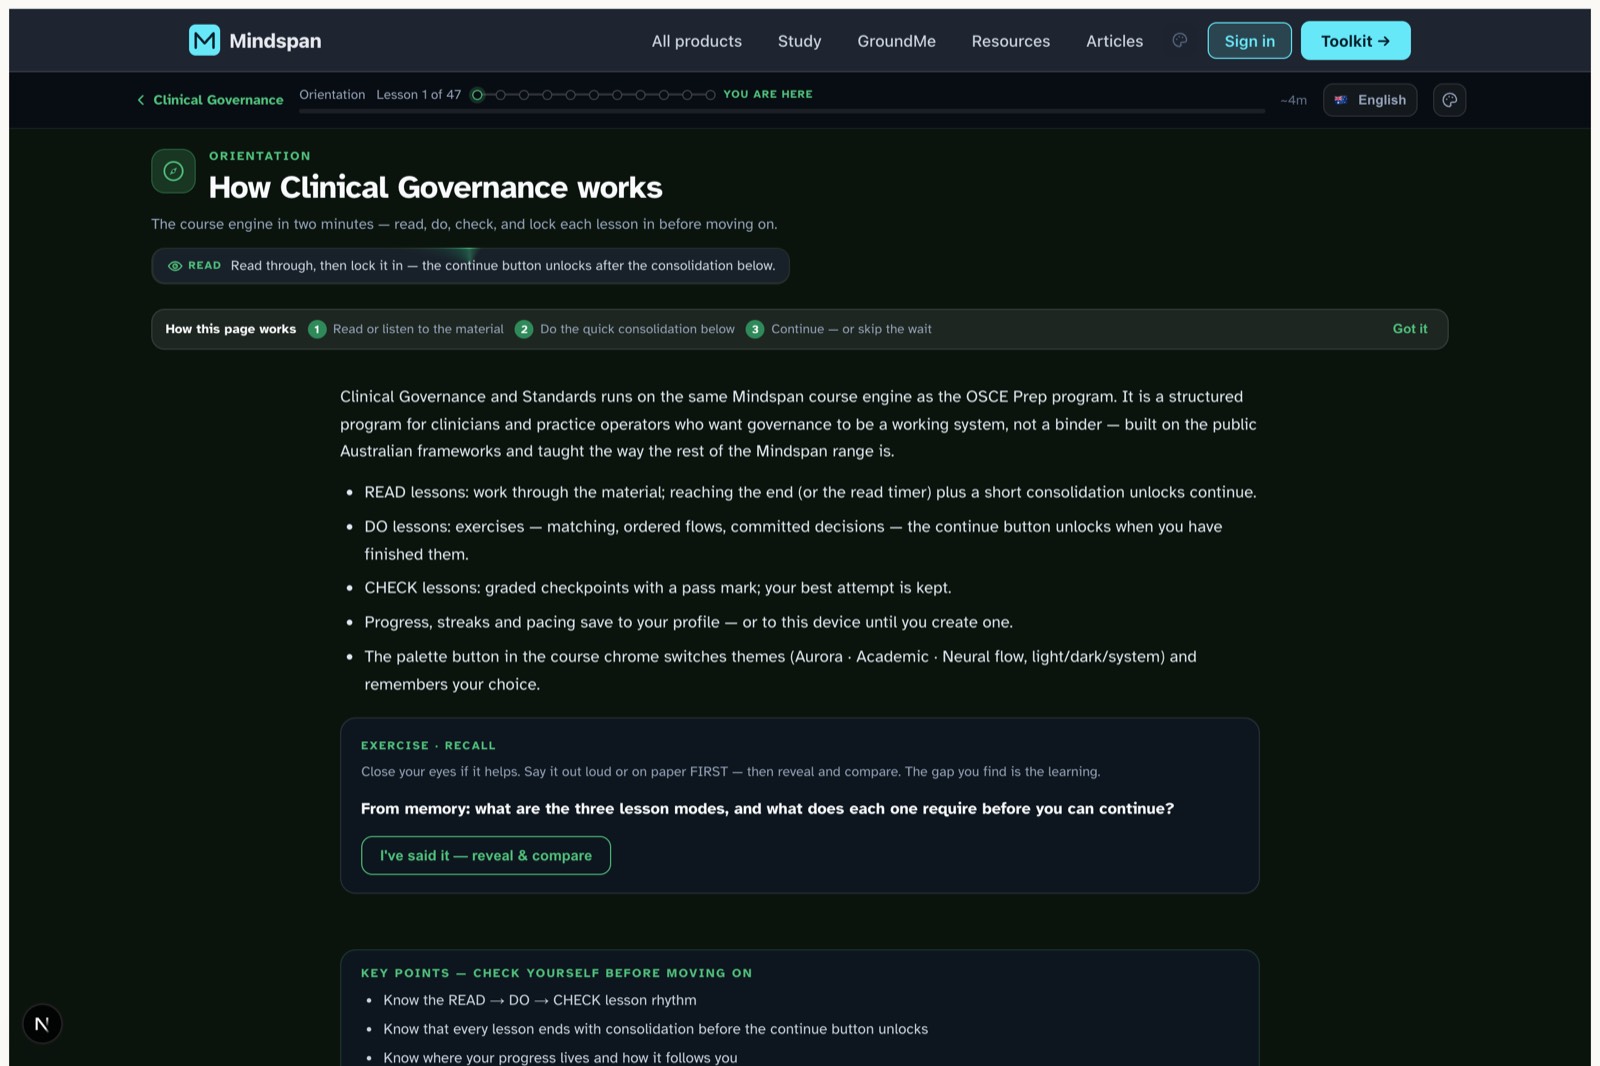Open Resources menu item
This screenshot has width=1600, height=1066.
(x=1011, y=41)
